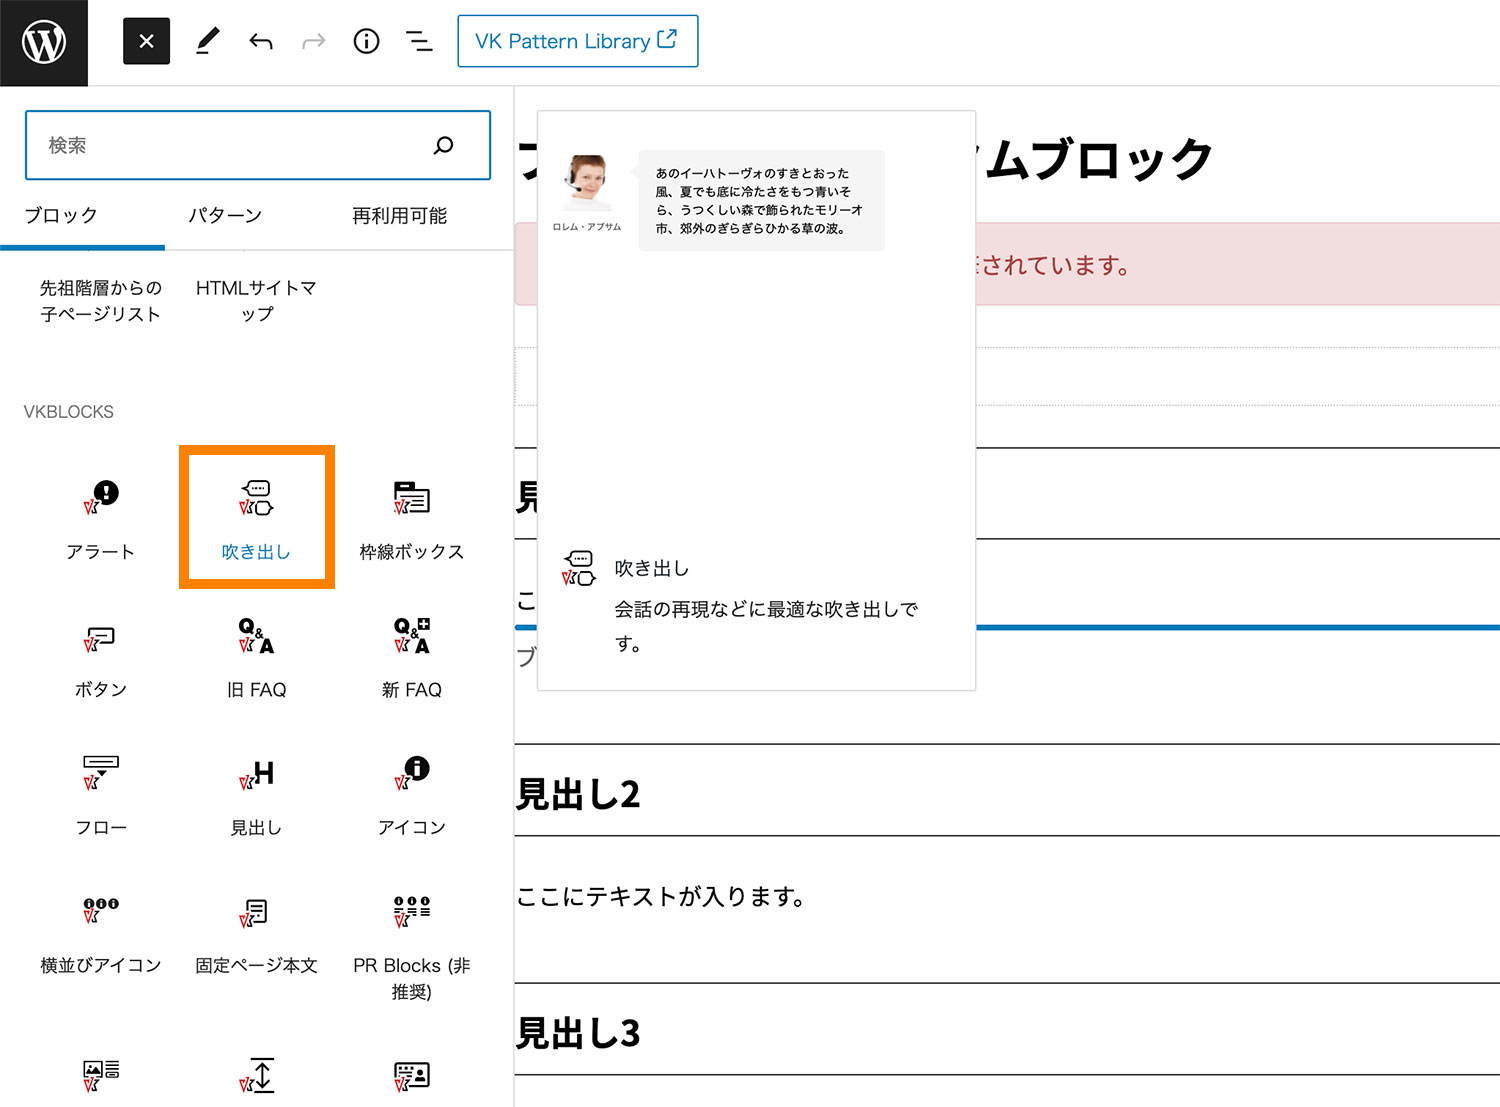Choose the PR Blocks (非推奨) block
The width and height of the screenshot is (1500, 1107).
pyautogui.click(x=411, y=940)
